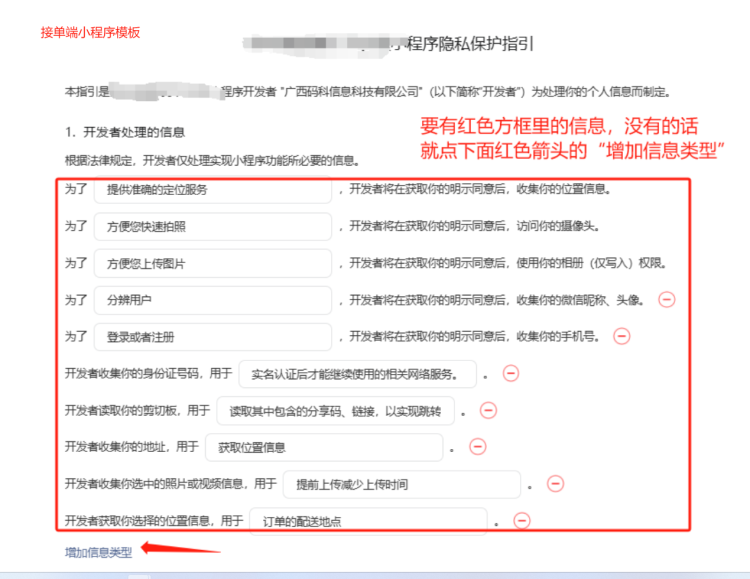The width and height of the screenshot is (750, 579).
Task: Remove the WeChat nickname and avatar row
Action: tap(666, 299)
